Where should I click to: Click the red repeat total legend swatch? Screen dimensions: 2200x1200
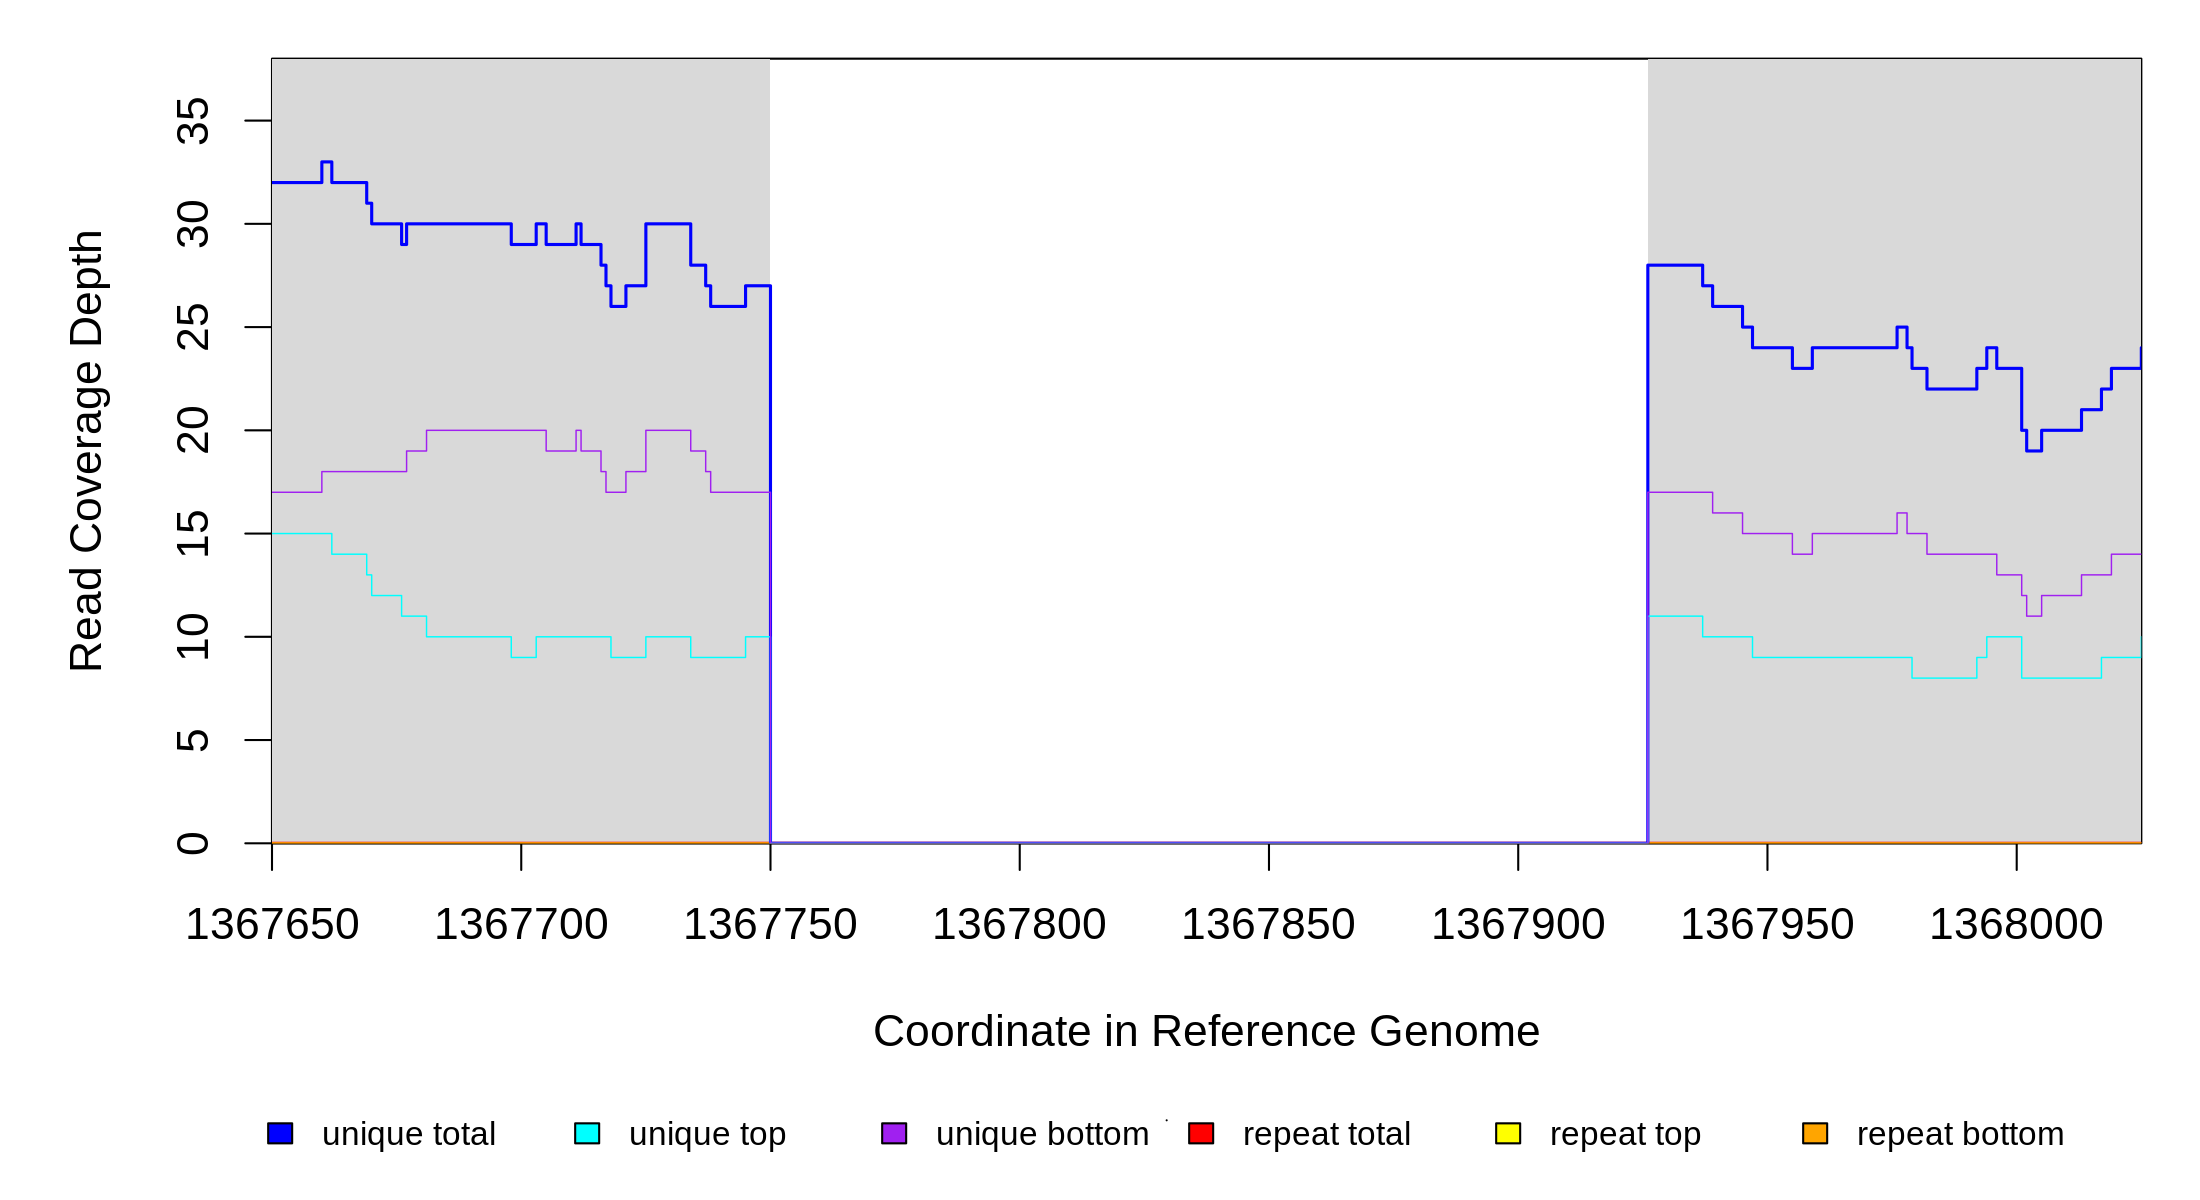pos(1201,1133)
